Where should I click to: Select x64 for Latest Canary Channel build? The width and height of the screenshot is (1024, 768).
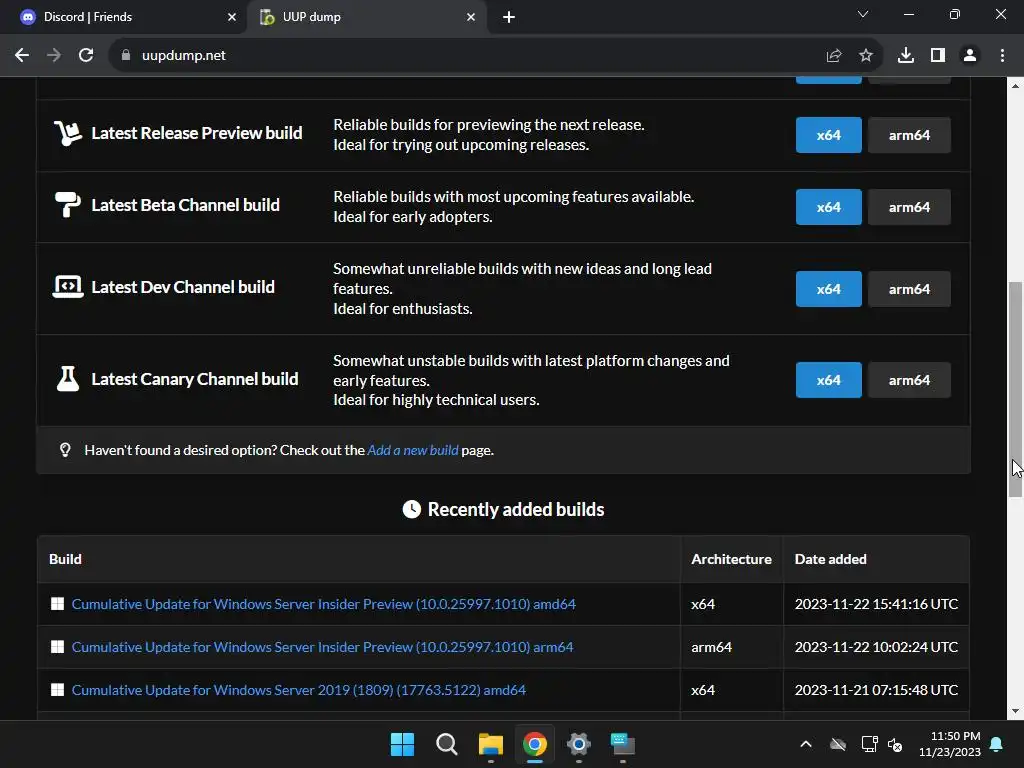pos(828,380)
